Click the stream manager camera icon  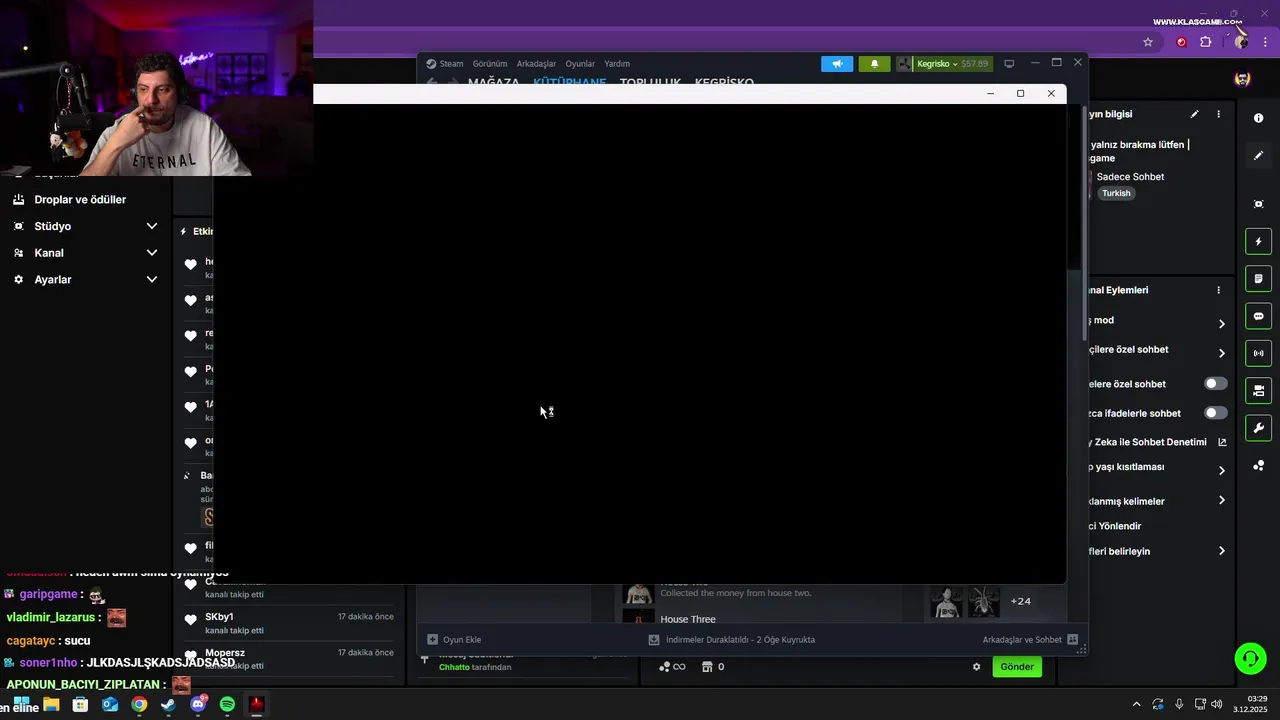pyautogui.click(x=1258, y=390)
